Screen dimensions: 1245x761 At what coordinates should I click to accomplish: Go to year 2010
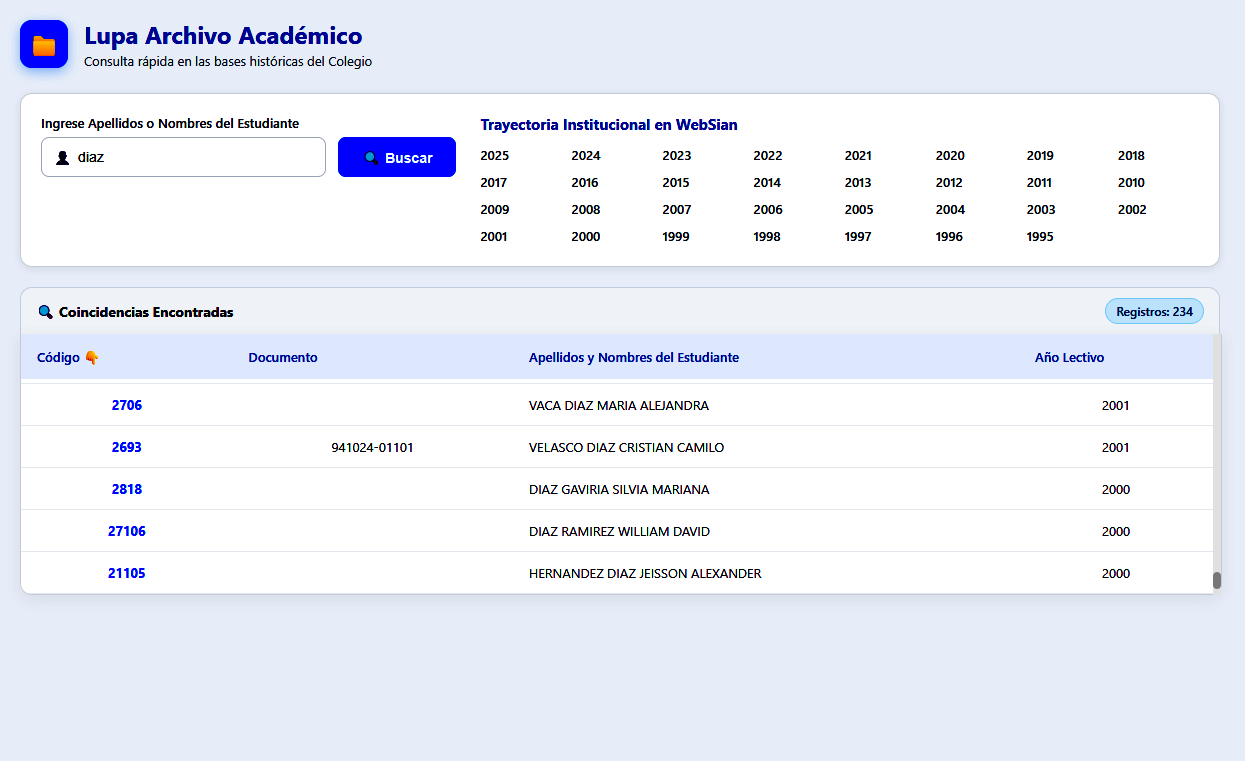click(x=1131, y=183)
